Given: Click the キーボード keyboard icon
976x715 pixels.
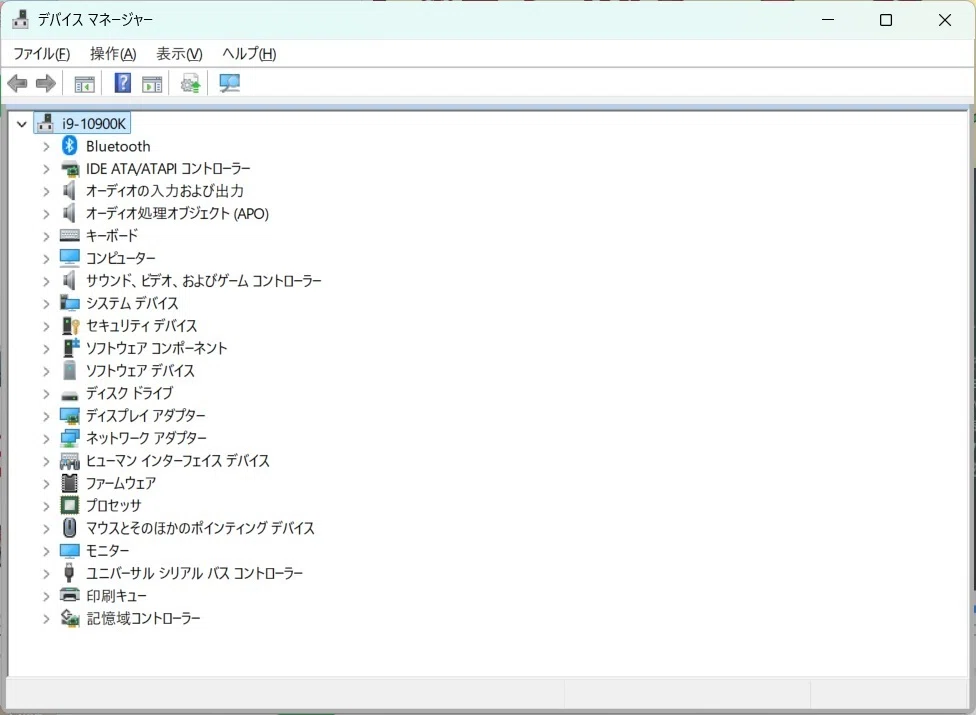Looking at the screenshot, I should click(x=70, y=235).
